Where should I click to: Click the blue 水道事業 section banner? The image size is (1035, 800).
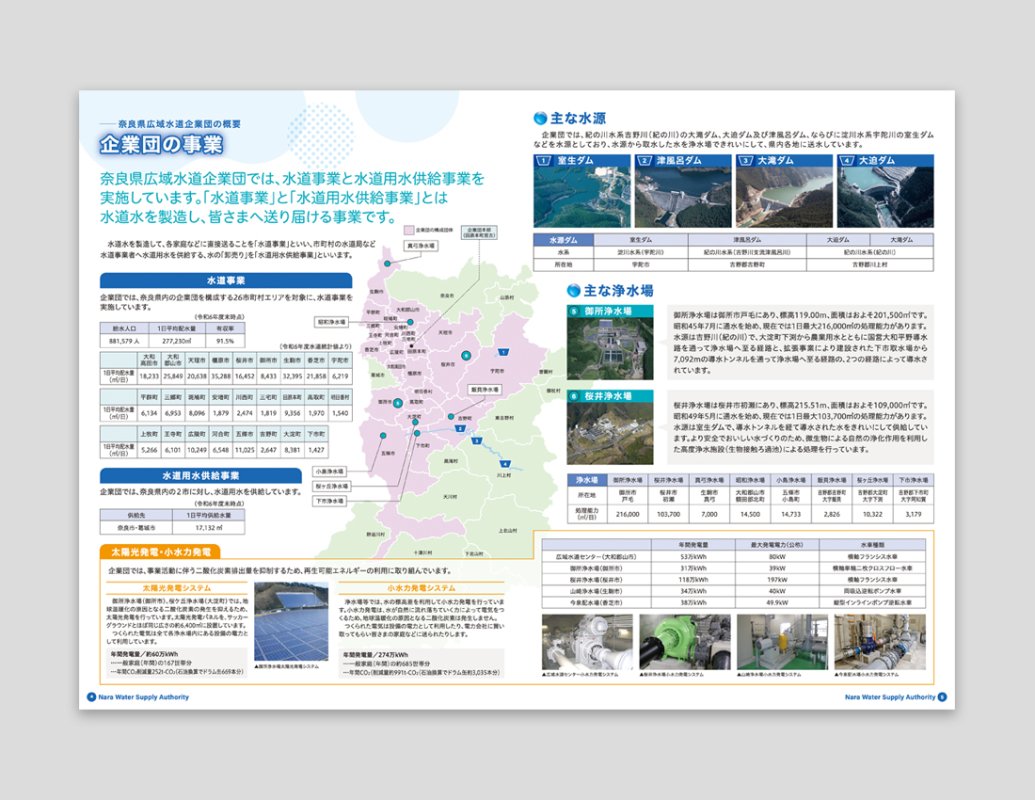[226, 281]
